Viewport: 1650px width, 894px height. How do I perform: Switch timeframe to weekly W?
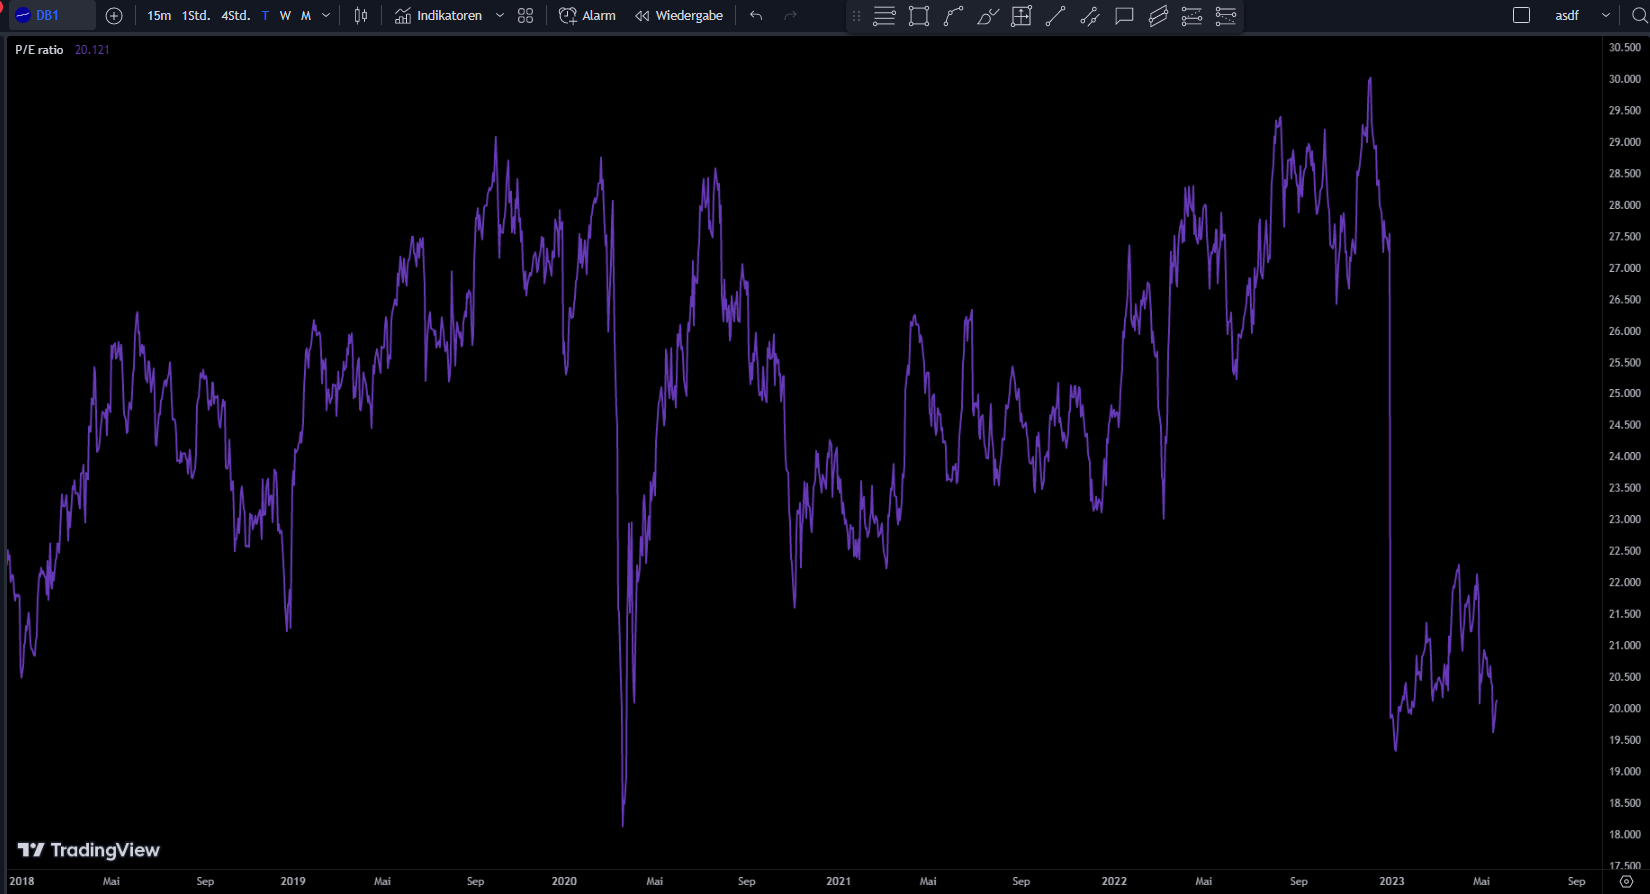pos(285,16)
